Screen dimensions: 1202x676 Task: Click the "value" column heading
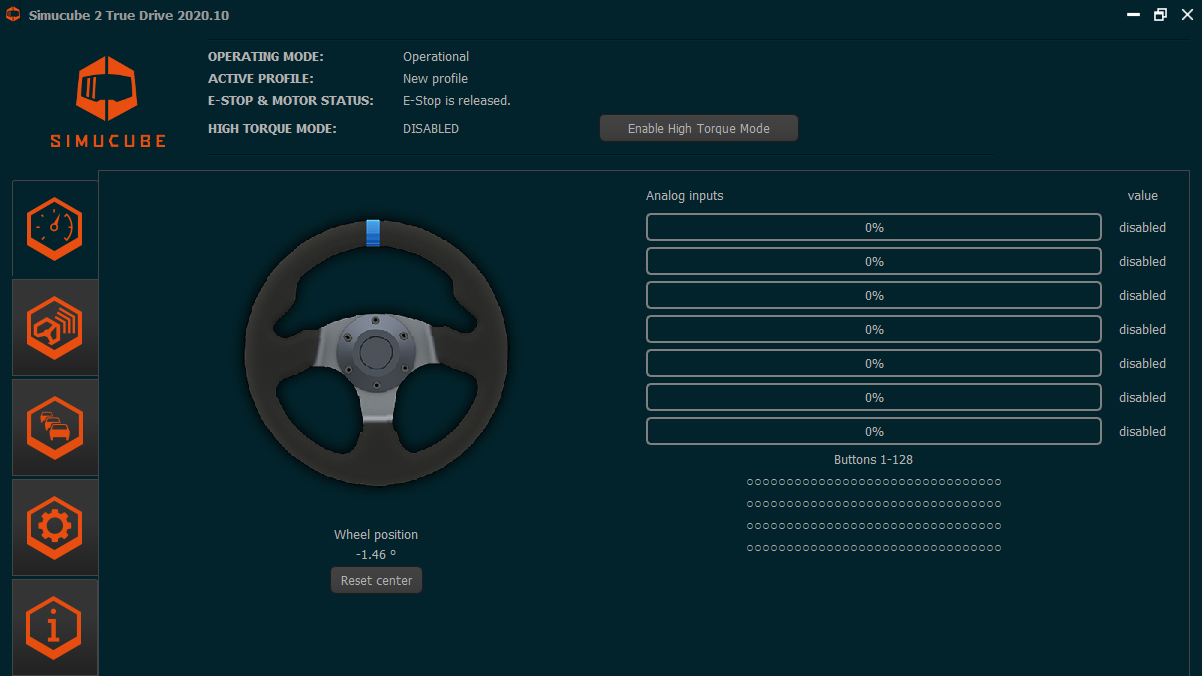click(x=1143, y=196)
